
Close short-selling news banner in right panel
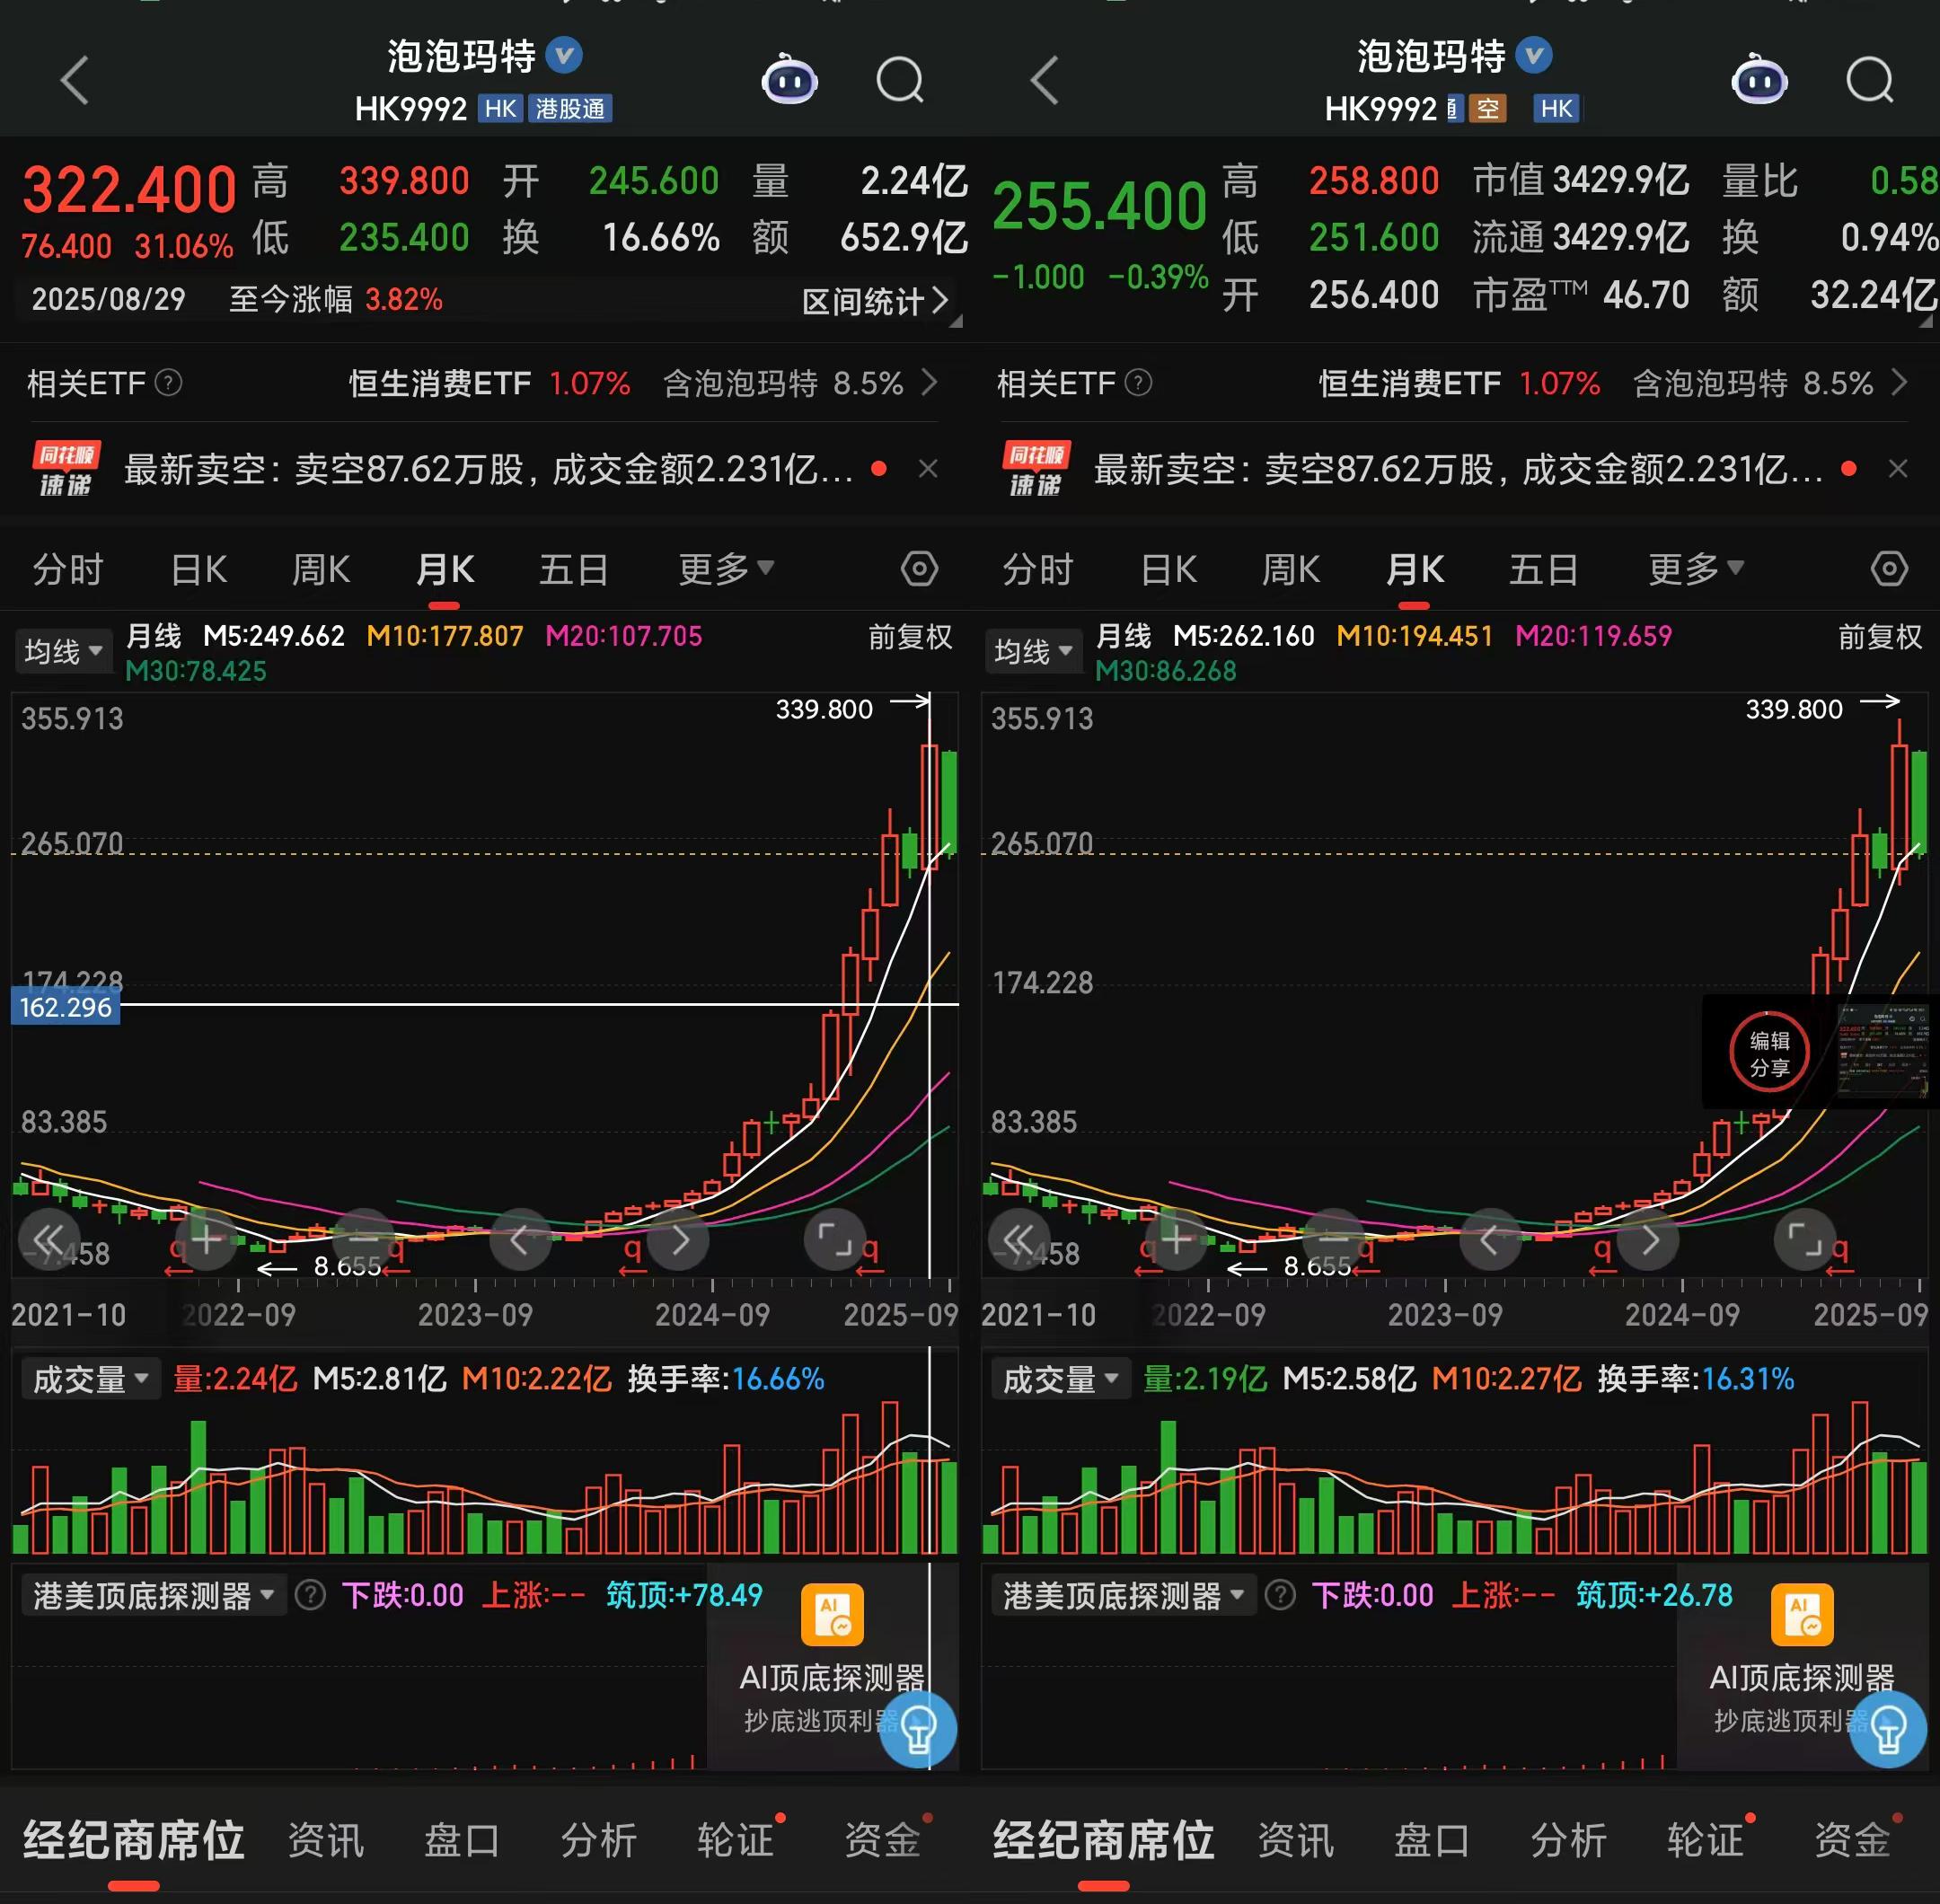click(x=1898, y=469)
